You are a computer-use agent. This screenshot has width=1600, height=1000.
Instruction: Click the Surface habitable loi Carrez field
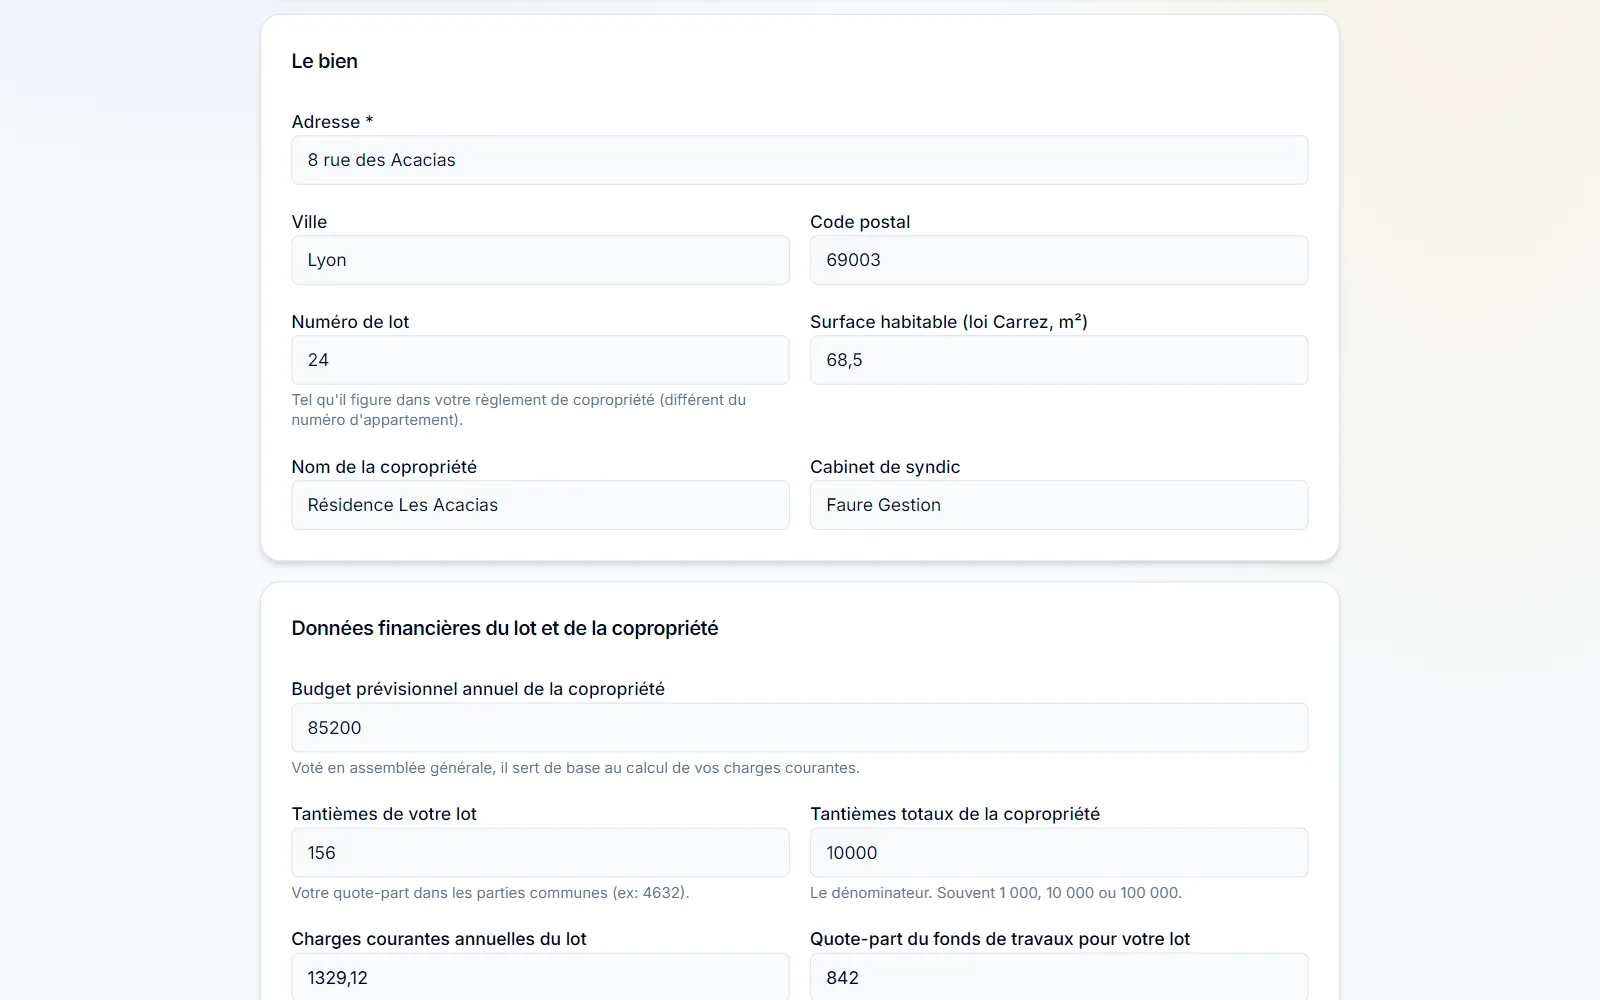tap(1059, 360)
